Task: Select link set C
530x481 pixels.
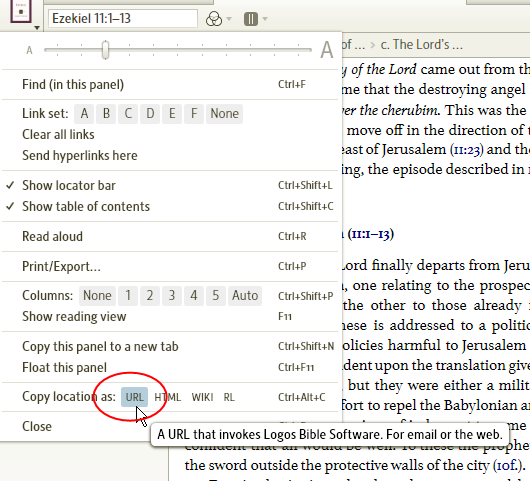Action: pos(128,114)
